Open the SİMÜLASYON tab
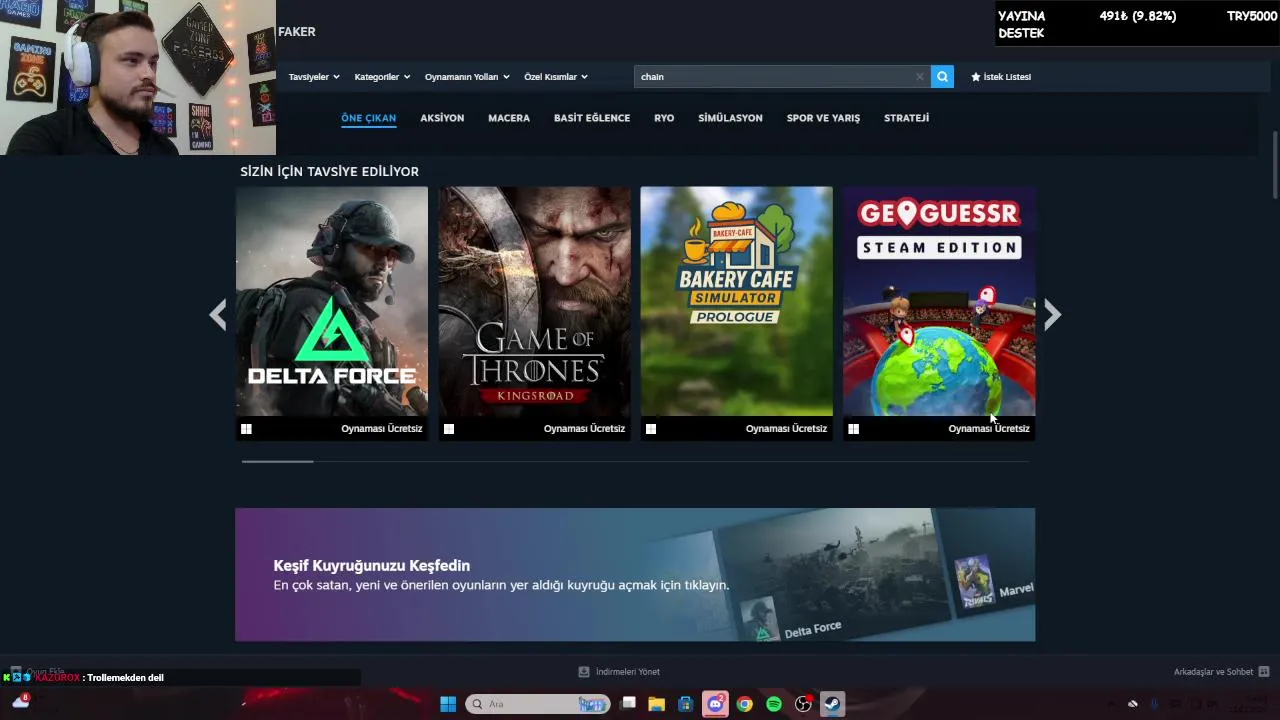1280x720 pixels. click(x=730, y=118)
